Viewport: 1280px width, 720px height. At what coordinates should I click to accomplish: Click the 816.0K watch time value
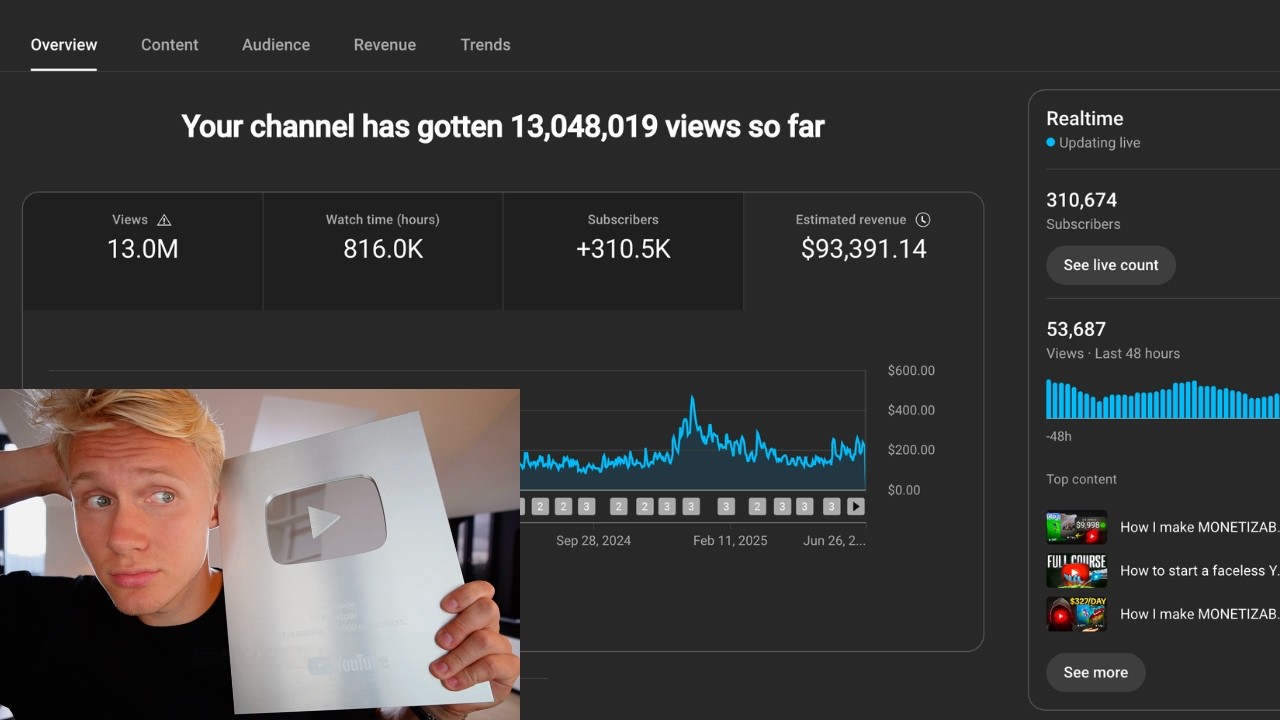[383, 249]
